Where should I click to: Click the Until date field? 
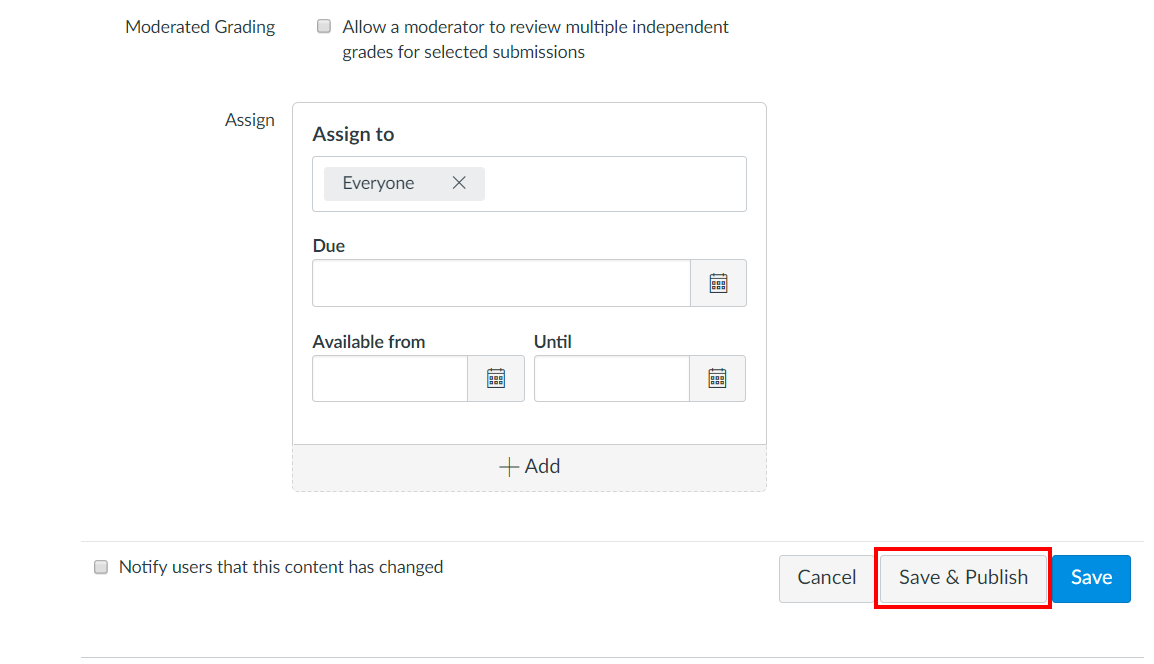click(x=611, y=378)
